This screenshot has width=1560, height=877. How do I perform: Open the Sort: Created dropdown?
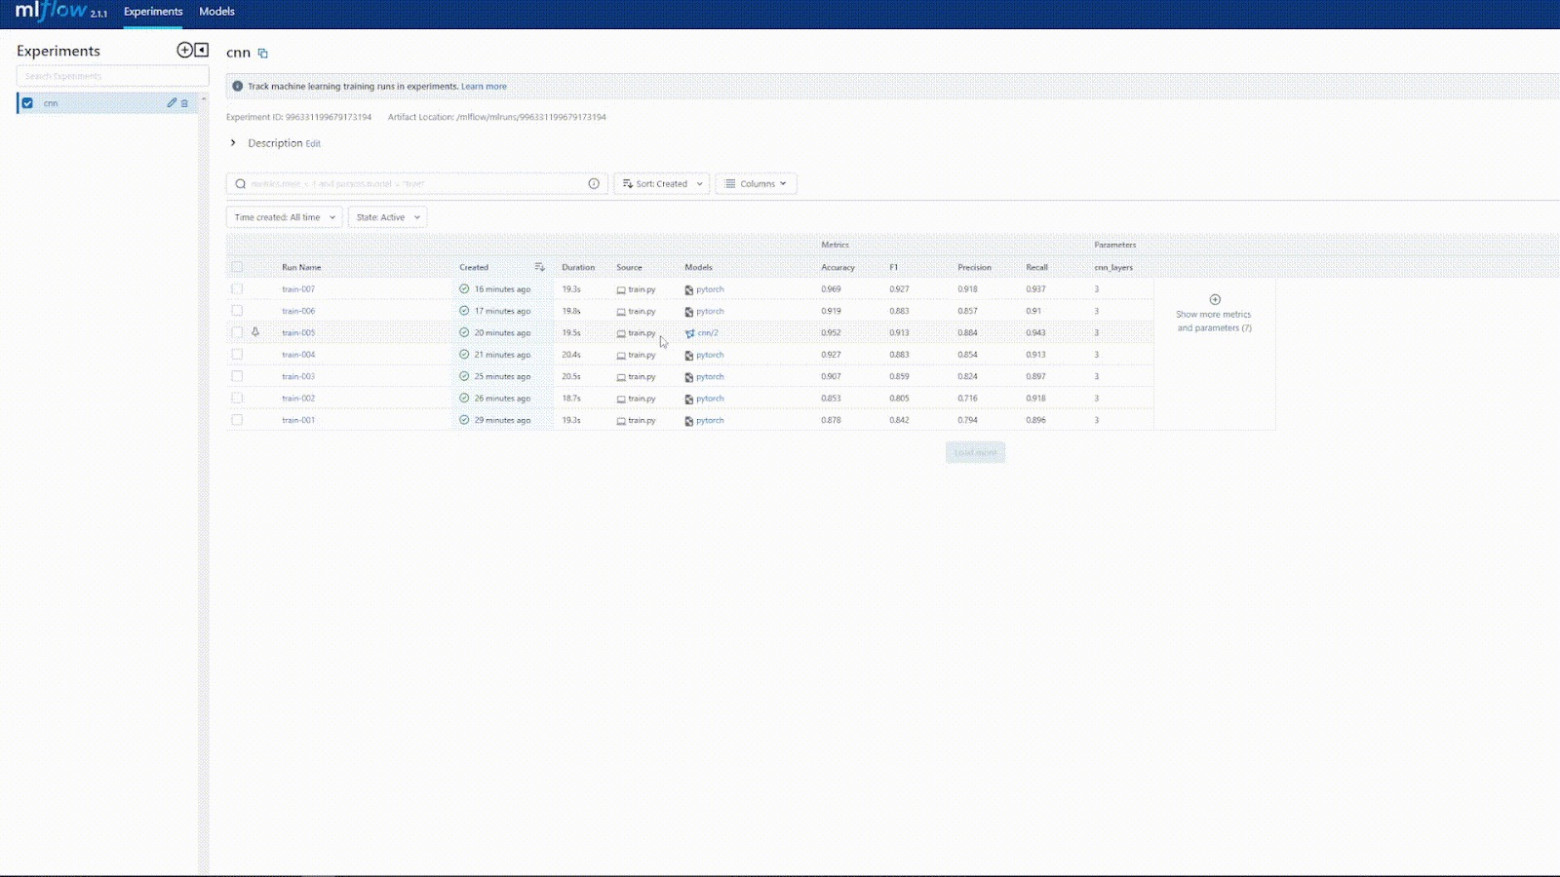point(661,184)
